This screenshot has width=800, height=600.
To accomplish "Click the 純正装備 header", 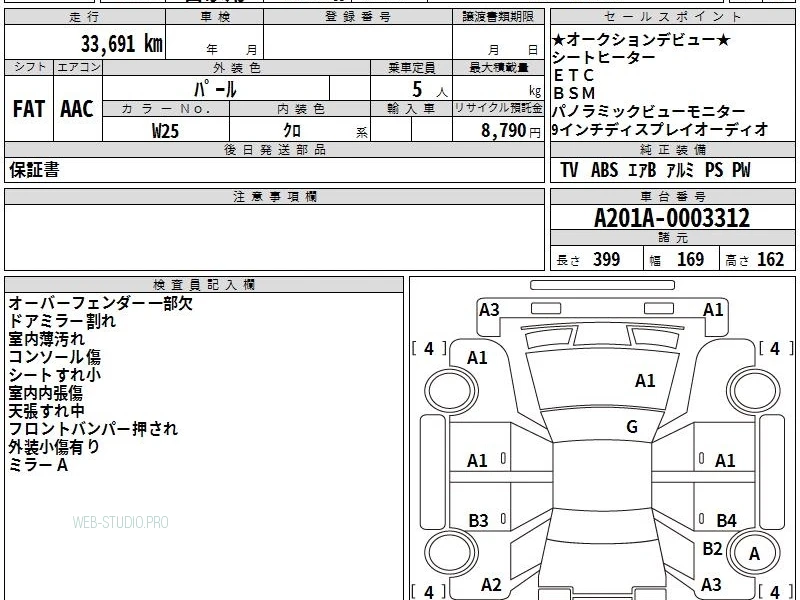I will (672, 149).
